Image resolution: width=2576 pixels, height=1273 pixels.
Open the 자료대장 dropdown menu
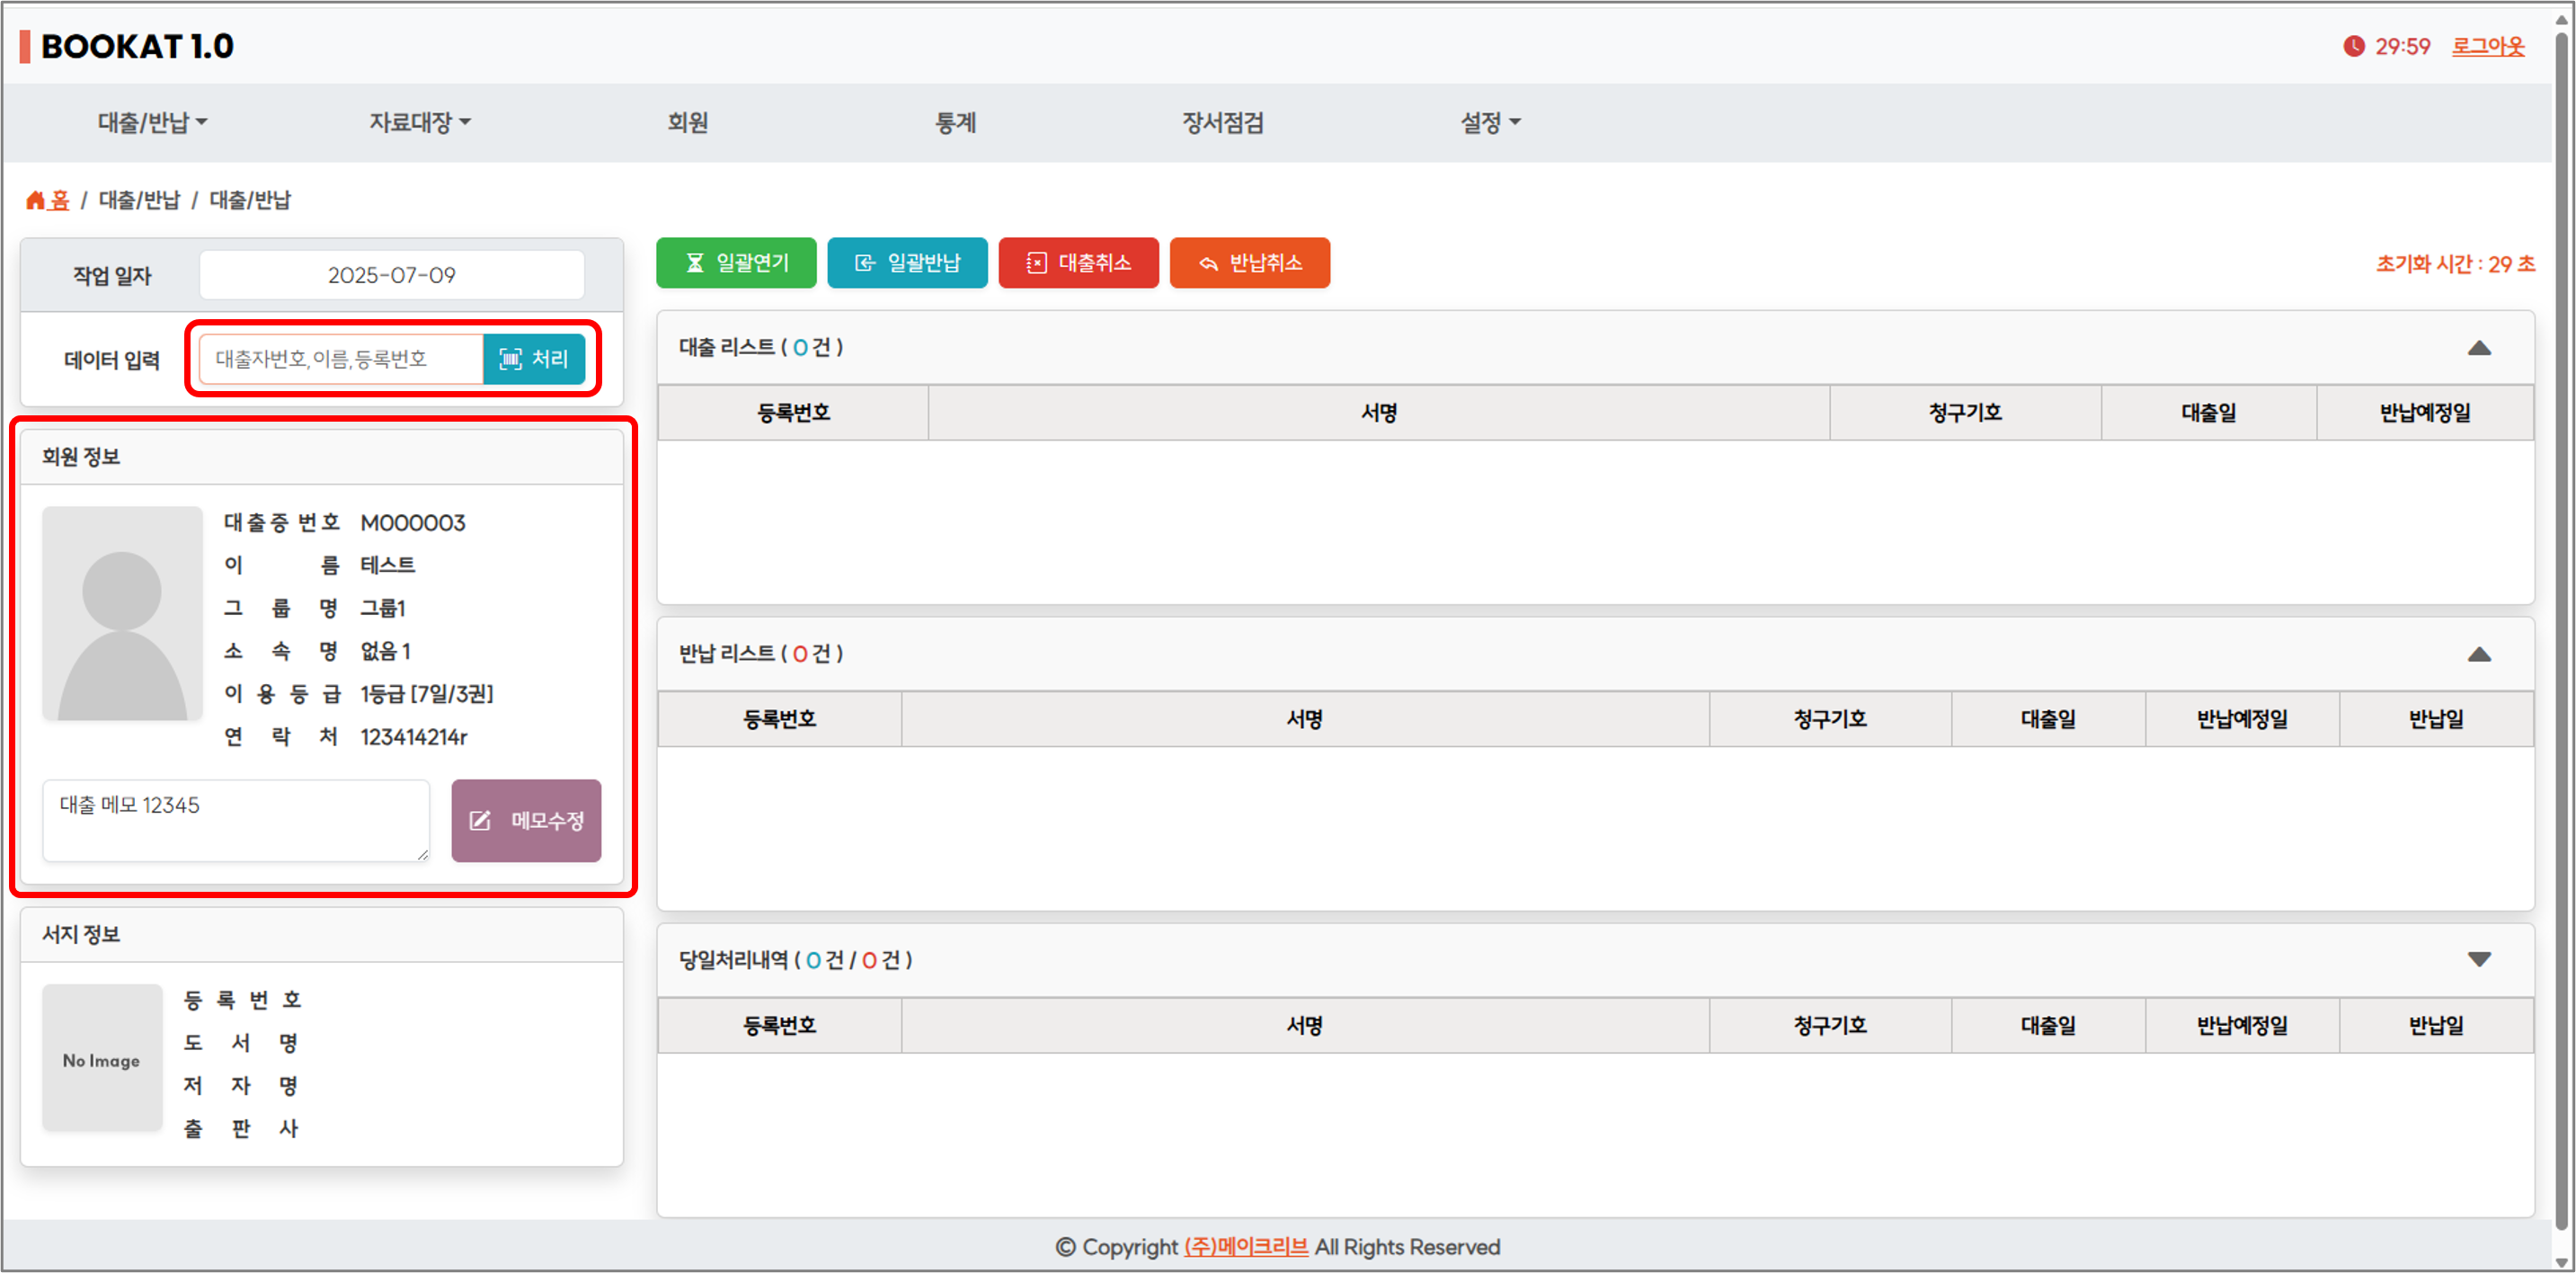coord(420,122)
